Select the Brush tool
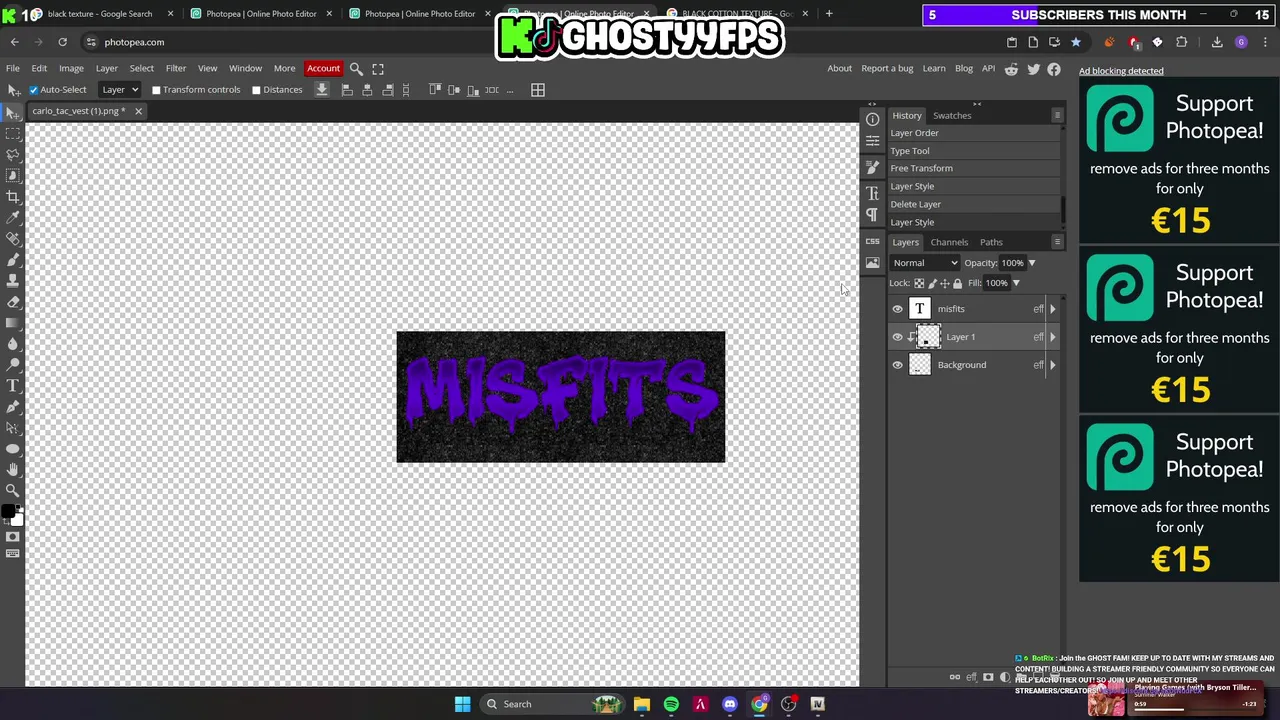The image size is (1280, 720). tap(13, 259)
